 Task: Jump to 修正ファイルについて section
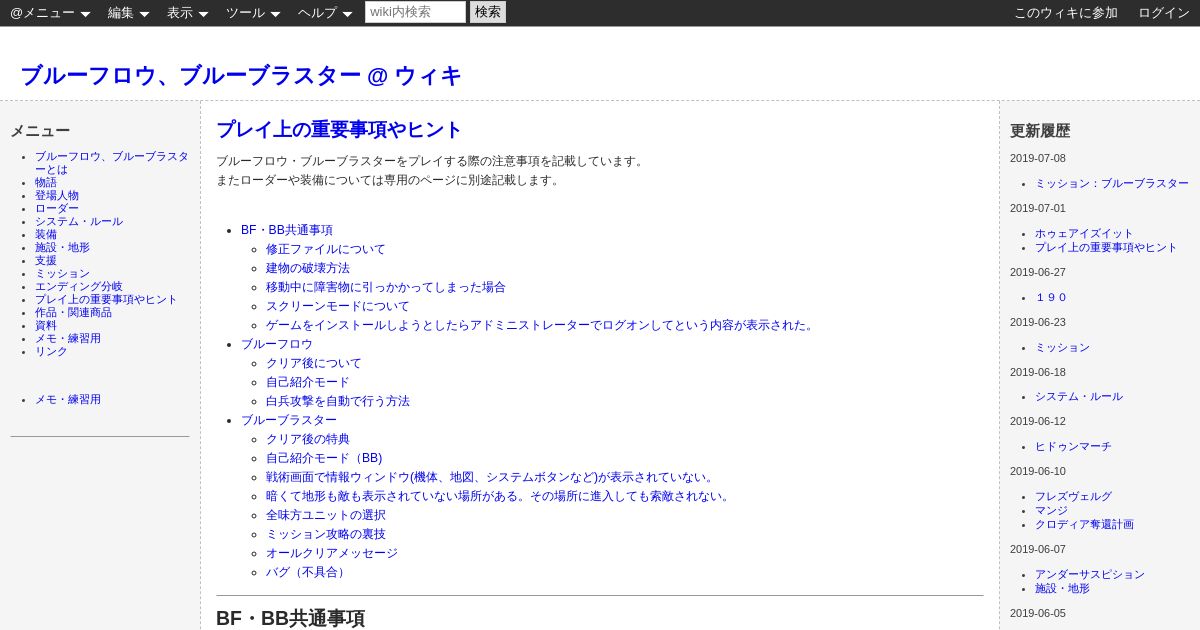tap(326, 249)
